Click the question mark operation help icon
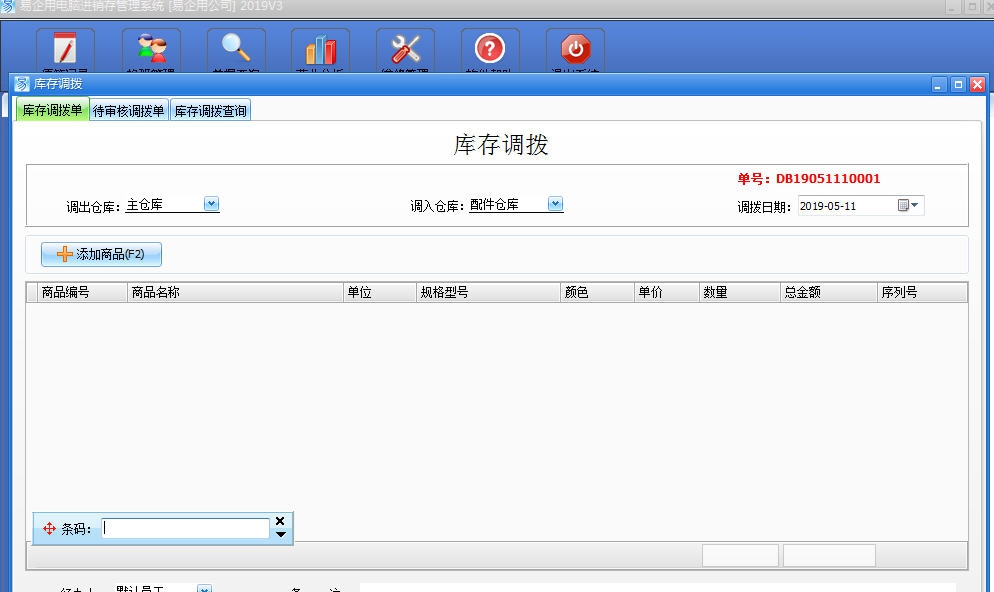The image size is (994, 592). click(489, 48)
